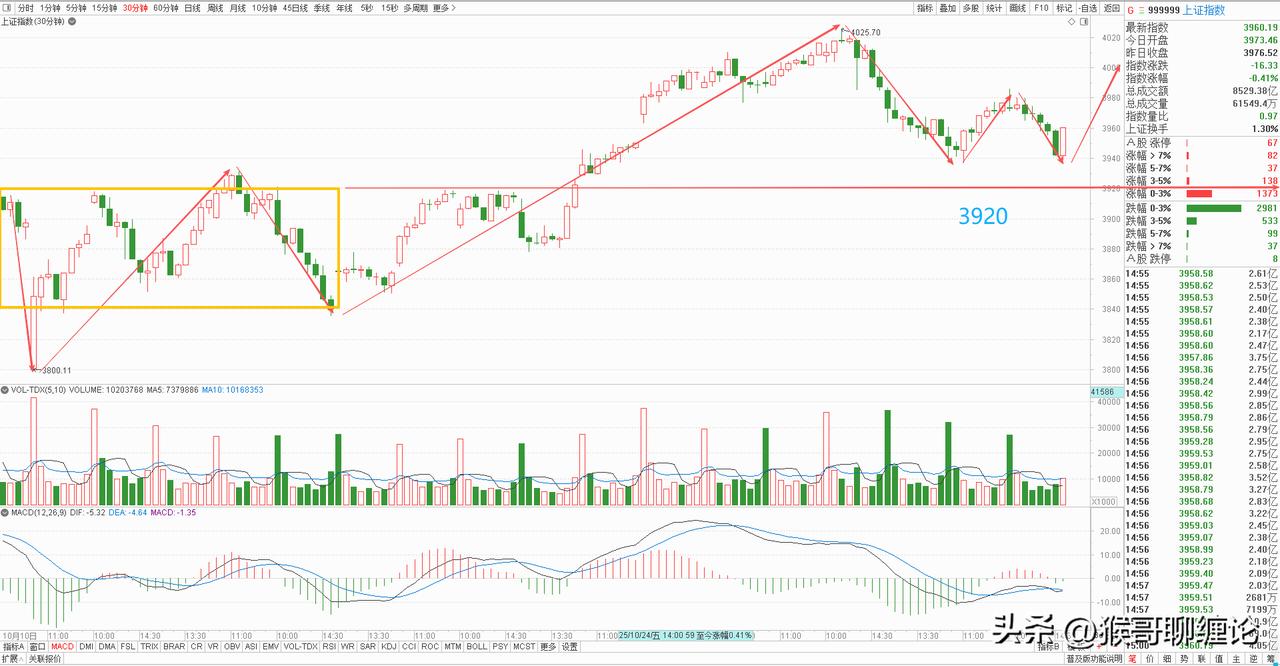Screen dimensions: 1280x666
Task: Click the 涨幅 0-3% distribution row
Action: pos(1202,193)
